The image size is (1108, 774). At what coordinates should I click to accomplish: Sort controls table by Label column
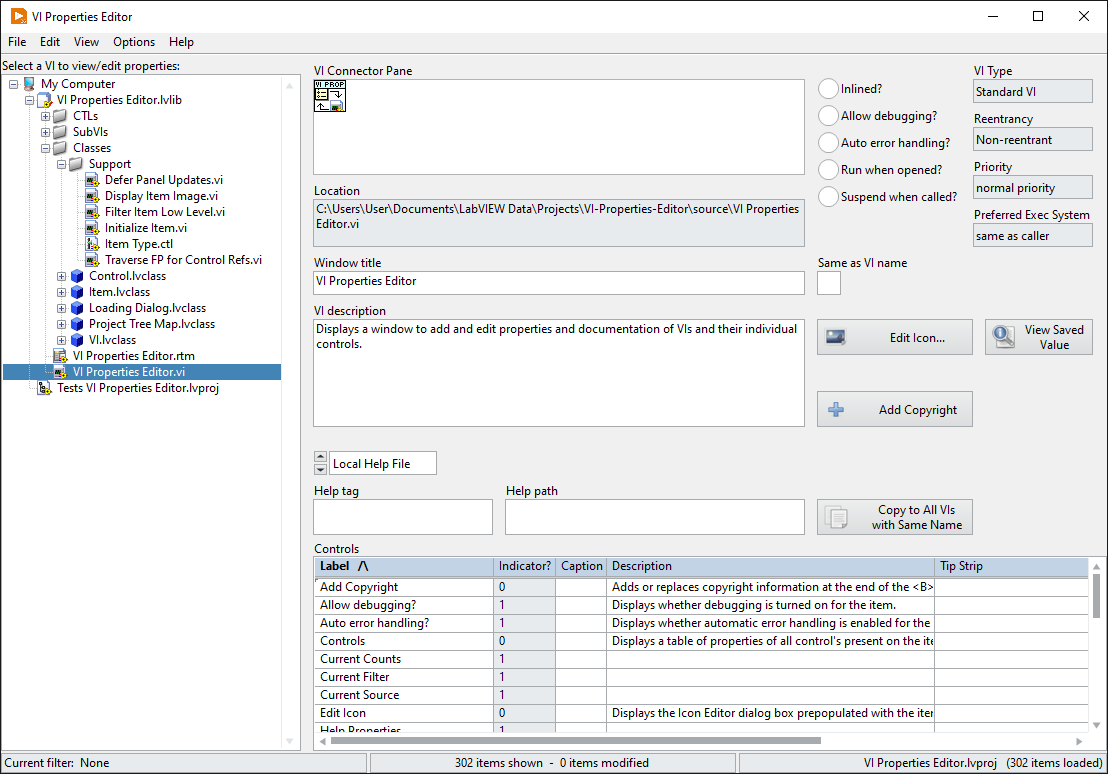click(x=403, y=566)
